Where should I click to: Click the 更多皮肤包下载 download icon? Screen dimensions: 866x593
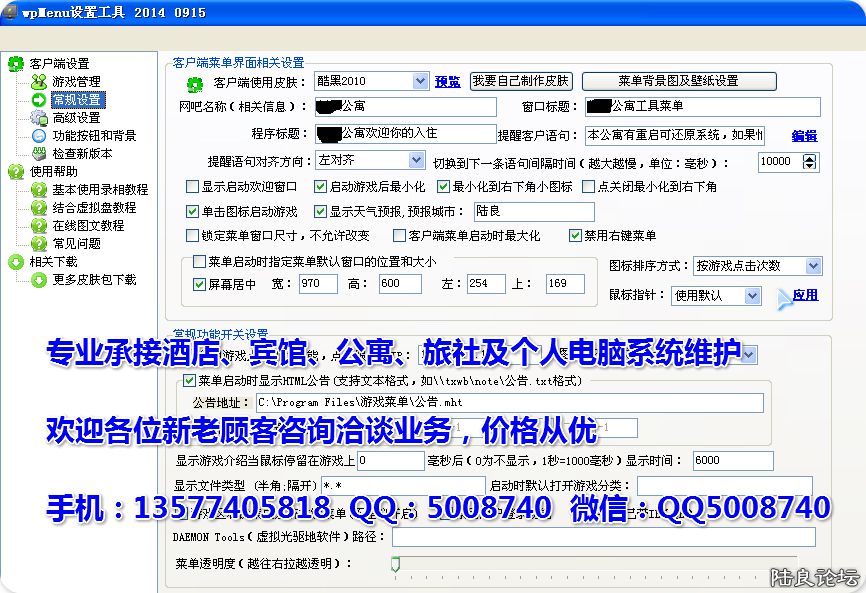tap(39, 280)
